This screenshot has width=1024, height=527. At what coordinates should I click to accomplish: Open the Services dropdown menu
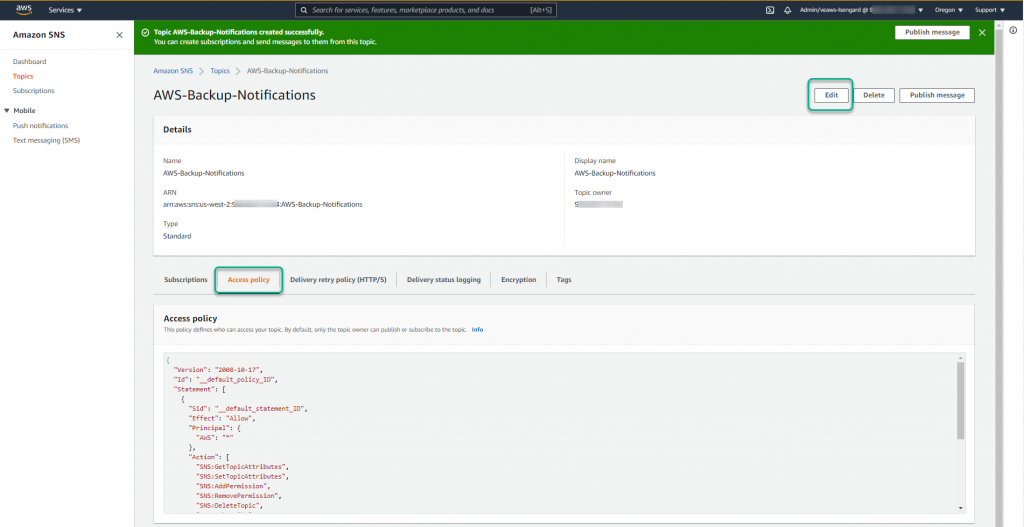pyautogui.click(x=66, y=10)
